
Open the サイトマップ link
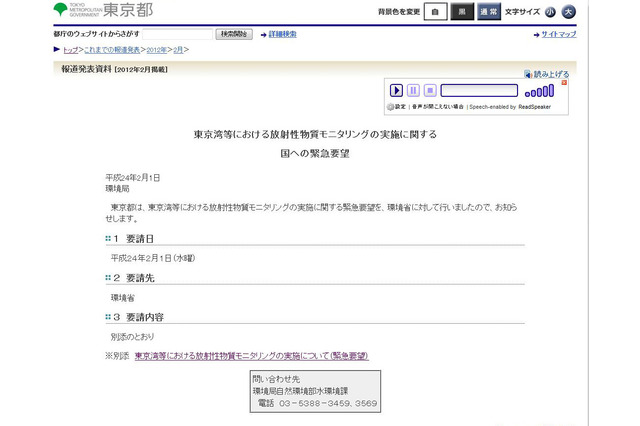coord(559,34)
